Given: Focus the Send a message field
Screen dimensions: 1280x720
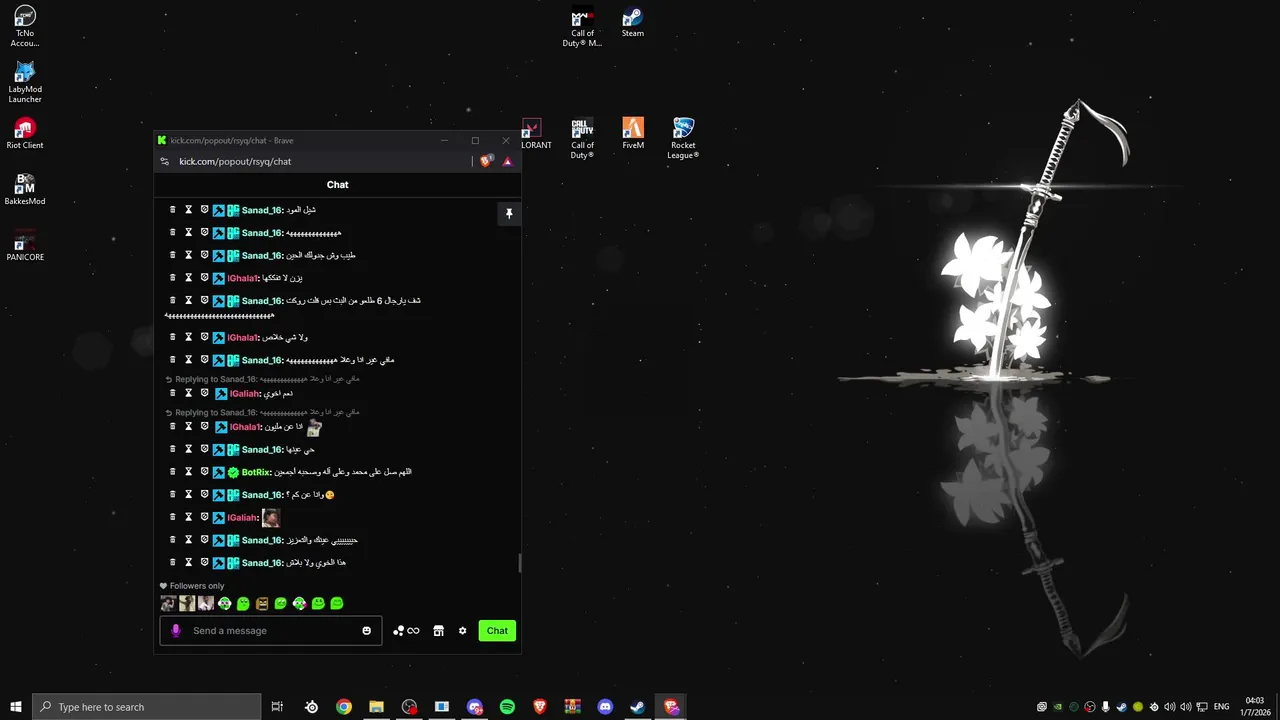Looking at the screenshot, I should click(x=270, y=631).
